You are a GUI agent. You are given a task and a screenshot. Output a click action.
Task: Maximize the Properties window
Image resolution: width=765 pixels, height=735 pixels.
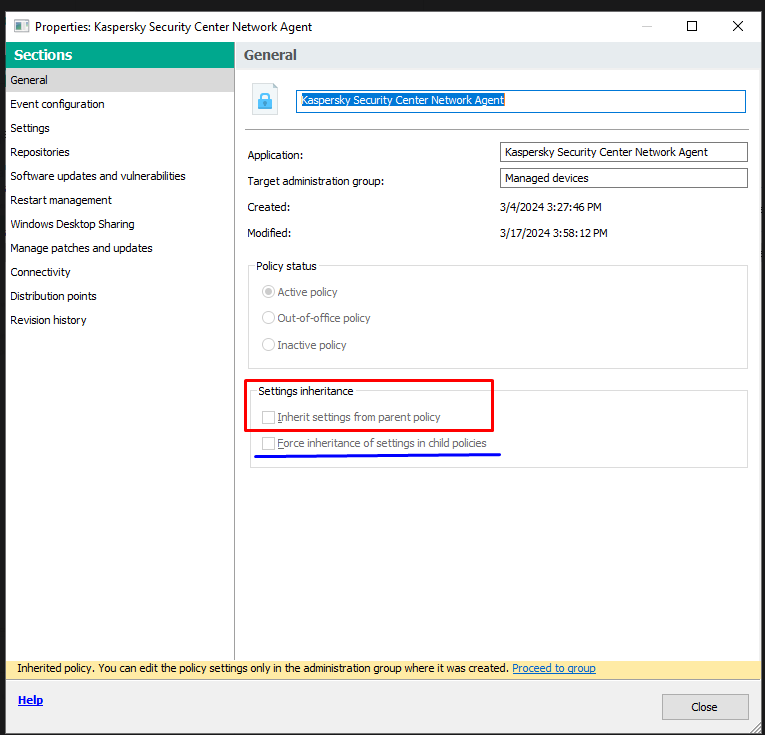tap(692, 26)
